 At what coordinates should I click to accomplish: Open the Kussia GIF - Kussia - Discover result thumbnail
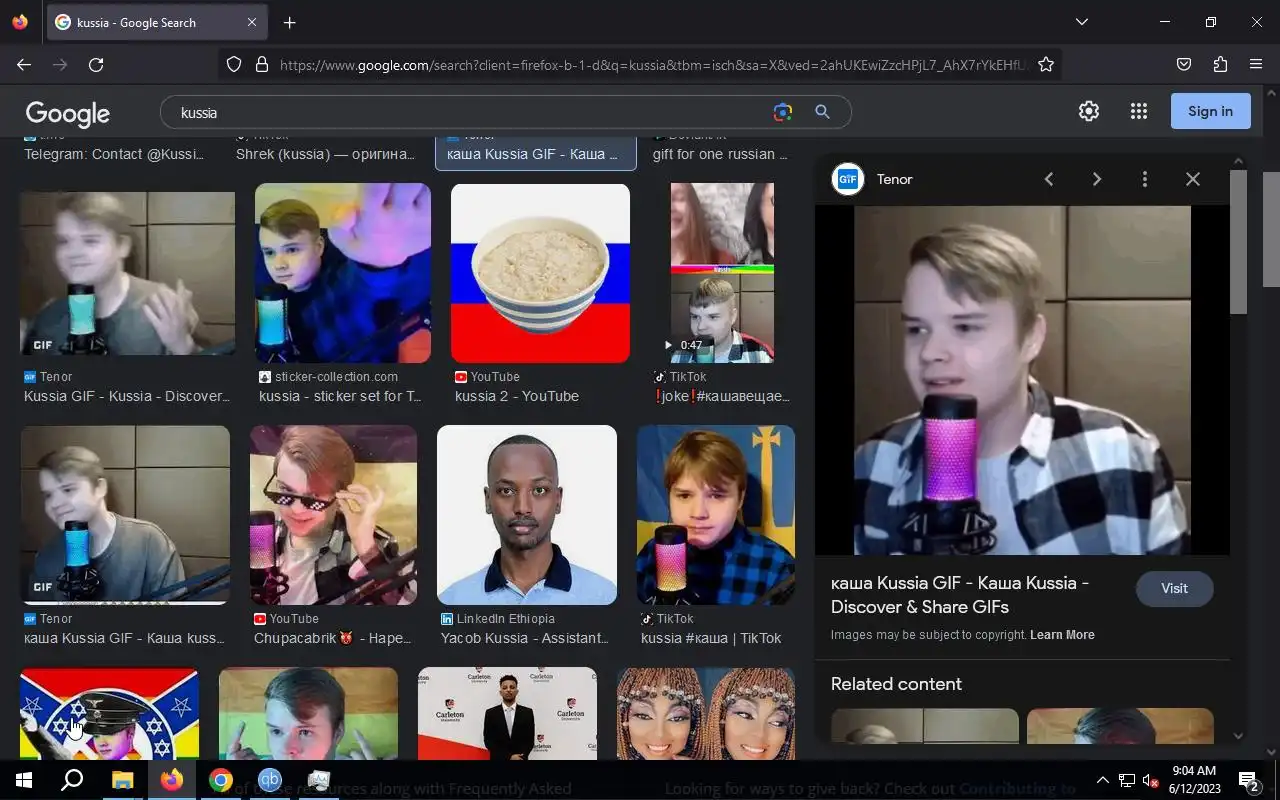[x=127, y=273]
